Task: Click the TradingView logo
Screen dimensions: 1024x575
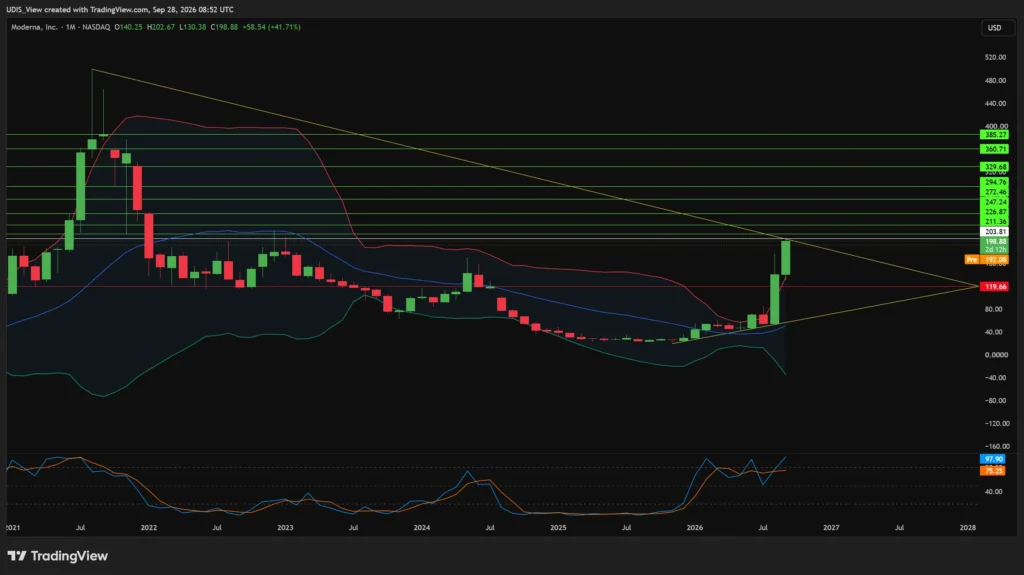Action: point(57,556)
